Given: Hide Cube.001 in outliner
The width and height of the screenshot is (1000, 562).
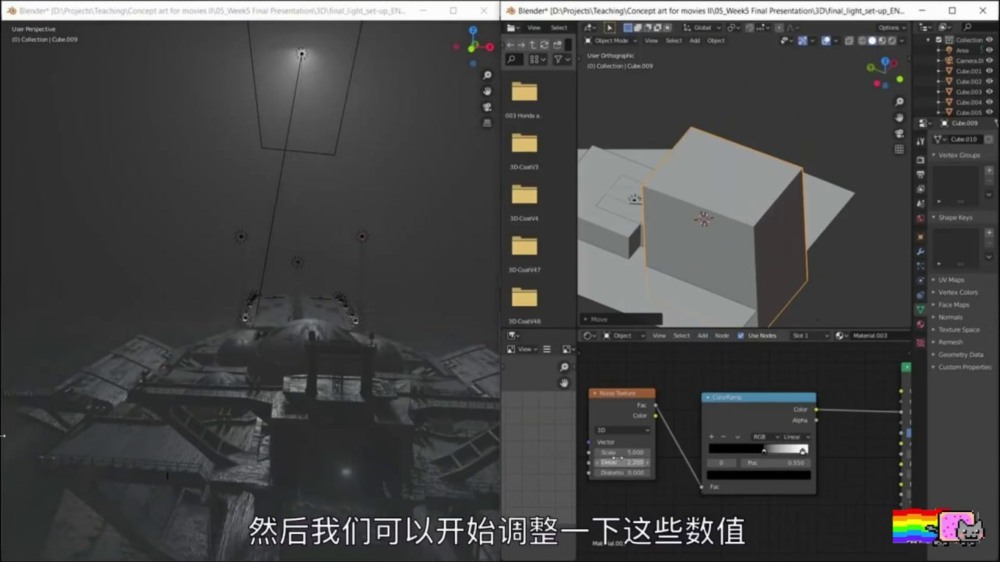Looking at the screenshot, I should pos(989,71).
